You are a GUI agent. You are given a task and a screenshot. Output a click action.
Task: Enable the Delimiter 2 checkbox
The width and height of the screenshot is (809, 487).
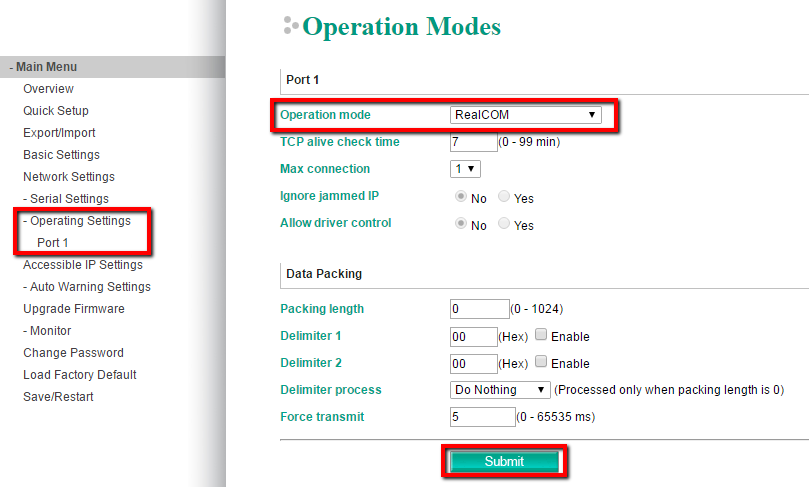pyautogui.click(x=541, y=363)
